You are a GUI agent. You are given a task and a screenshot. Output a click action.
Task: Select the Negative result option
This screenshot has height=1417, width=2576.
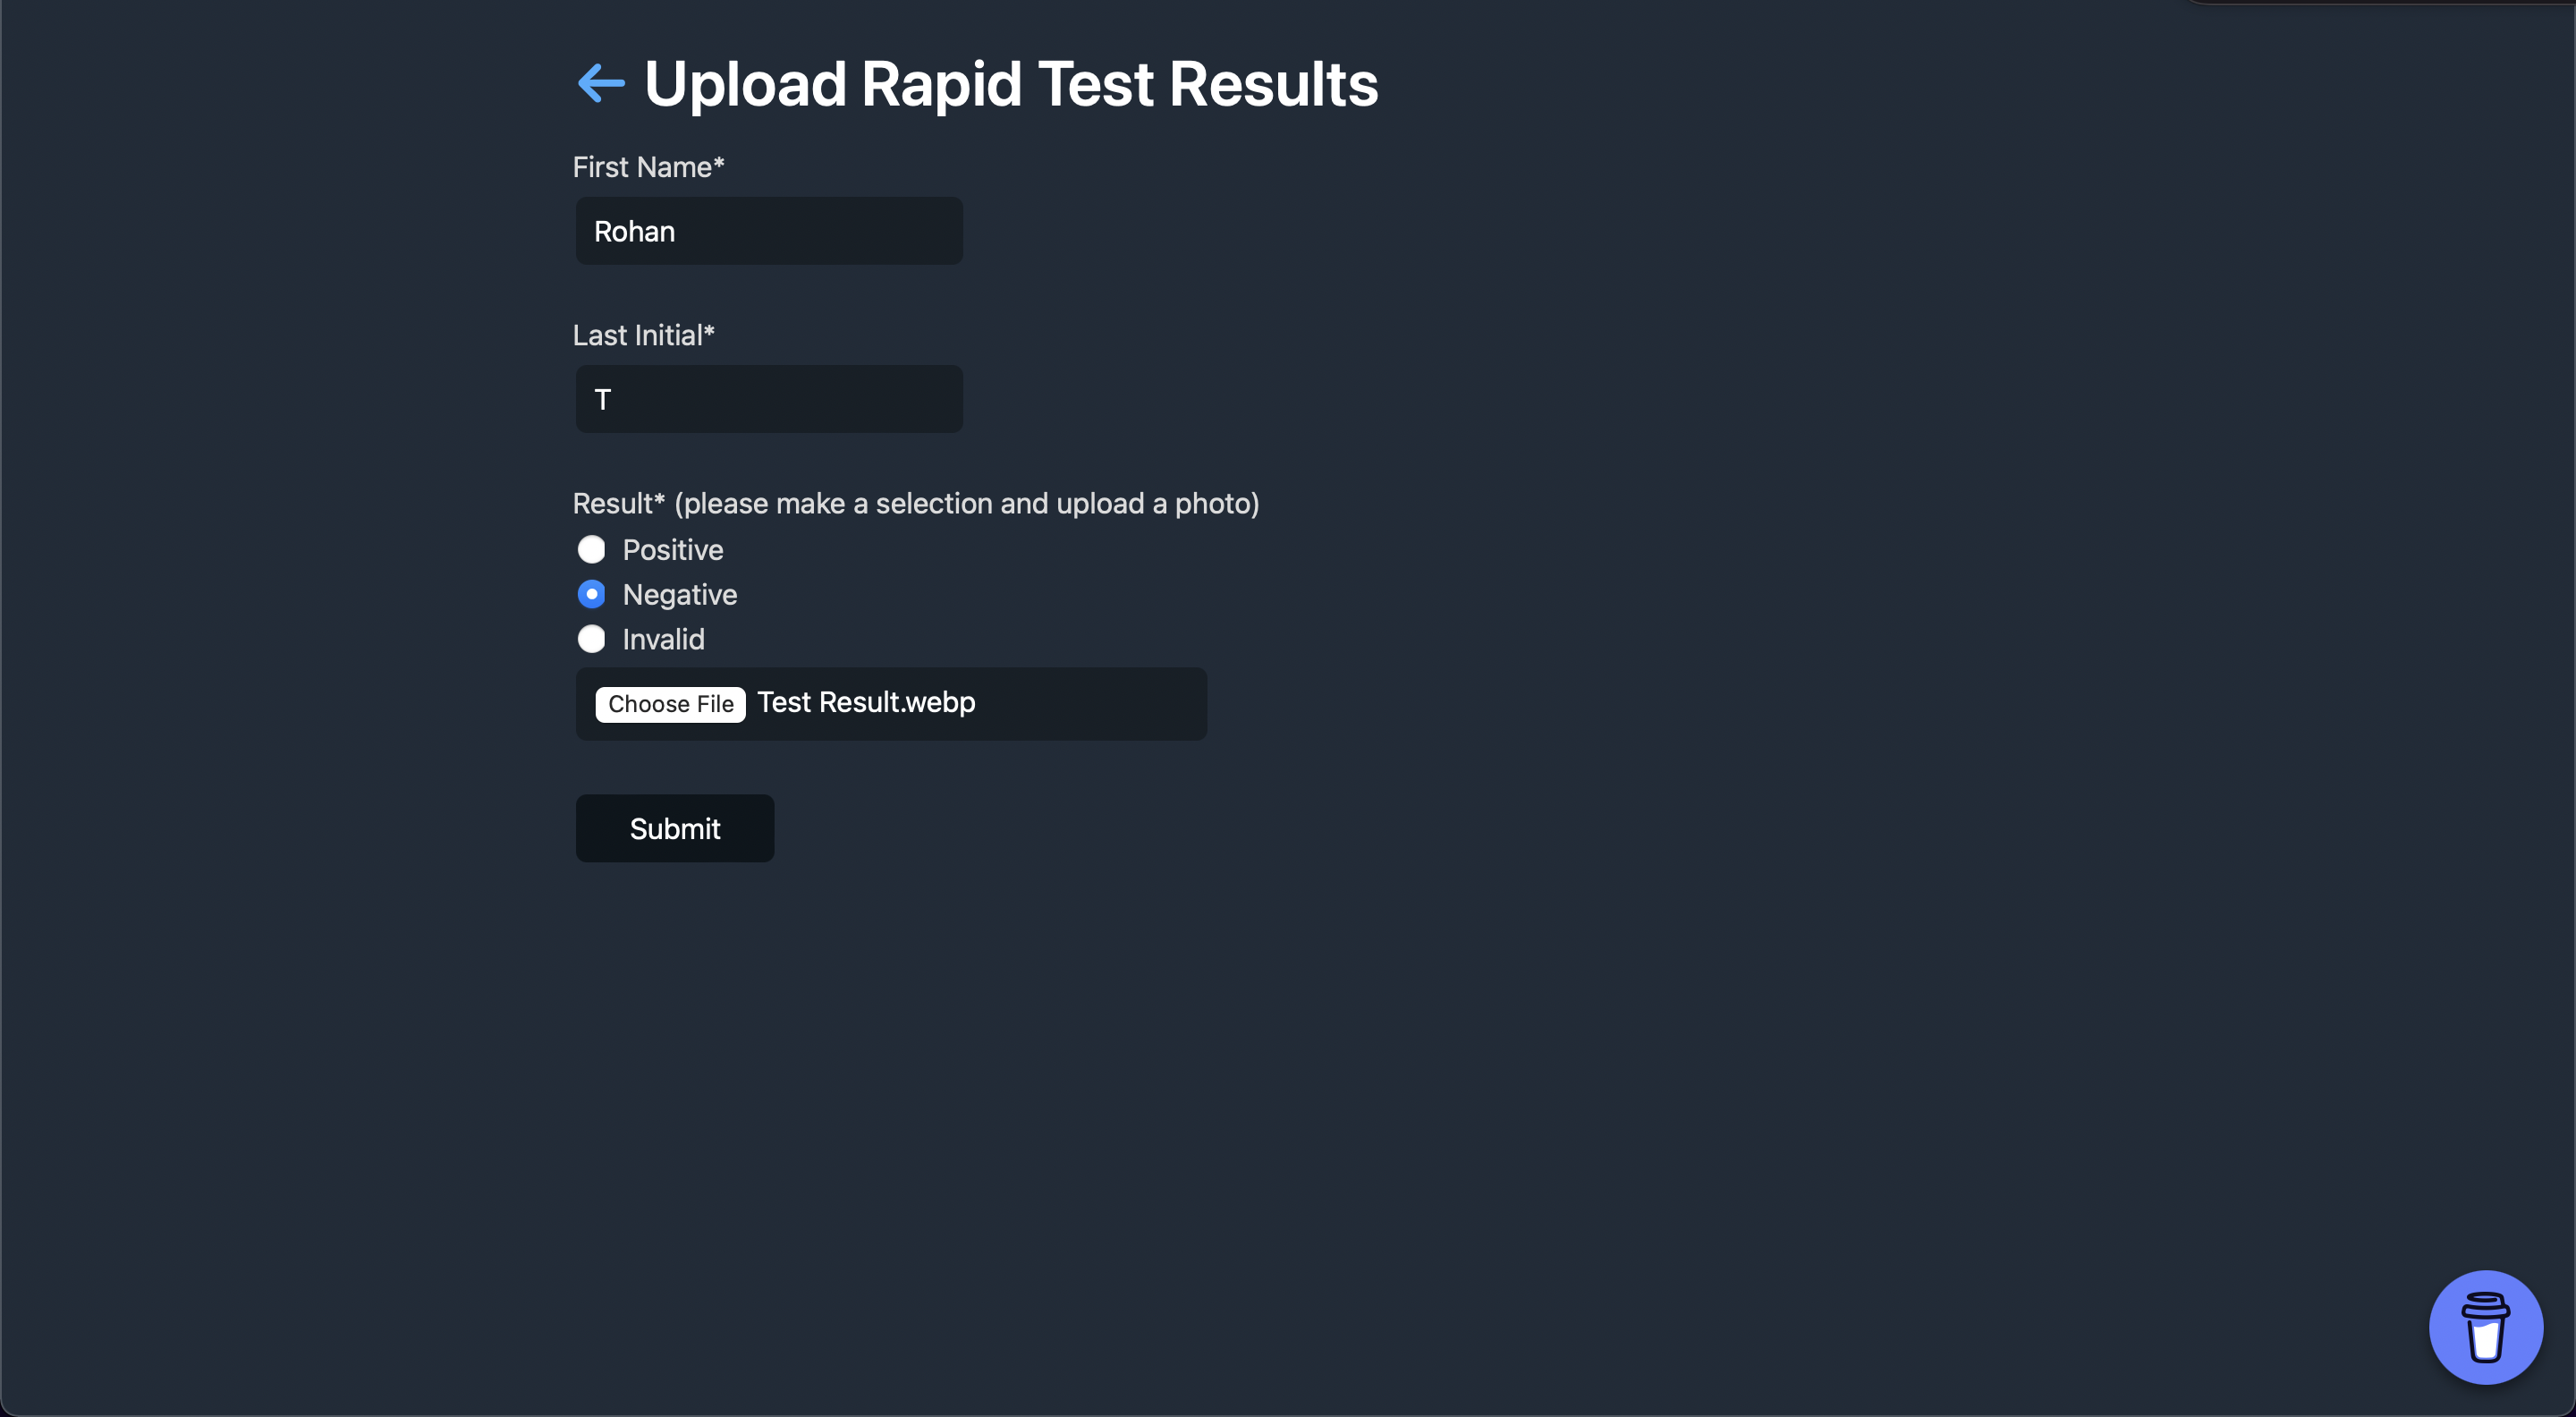coord(591,593)
